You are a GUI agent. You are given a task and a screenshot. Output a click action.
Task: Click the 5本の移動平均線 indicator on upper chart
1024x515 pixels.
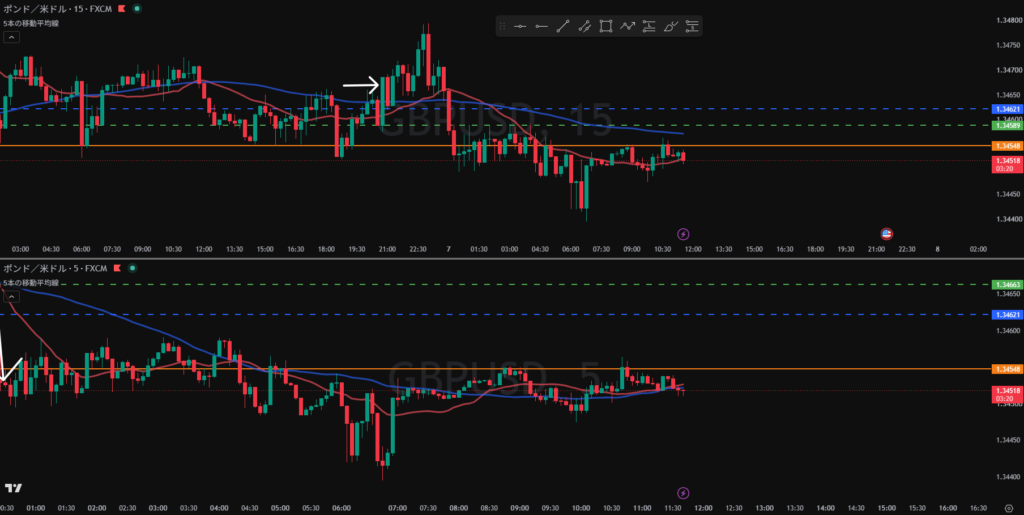coord(31,23)
